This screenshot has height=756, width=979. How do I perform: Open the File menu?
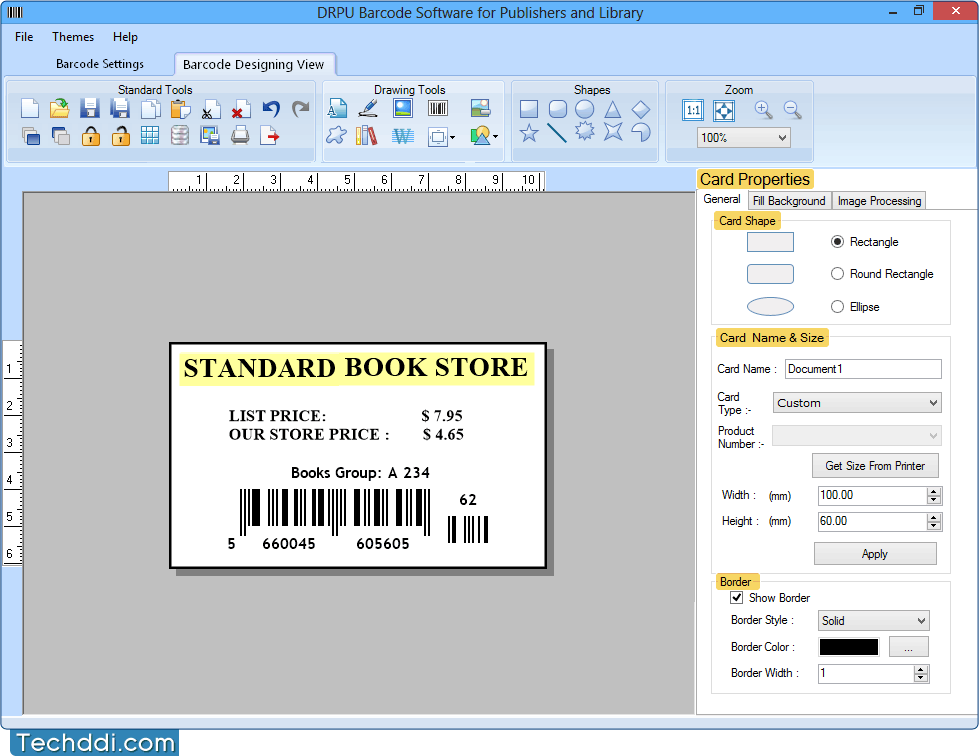pos(24,37)
